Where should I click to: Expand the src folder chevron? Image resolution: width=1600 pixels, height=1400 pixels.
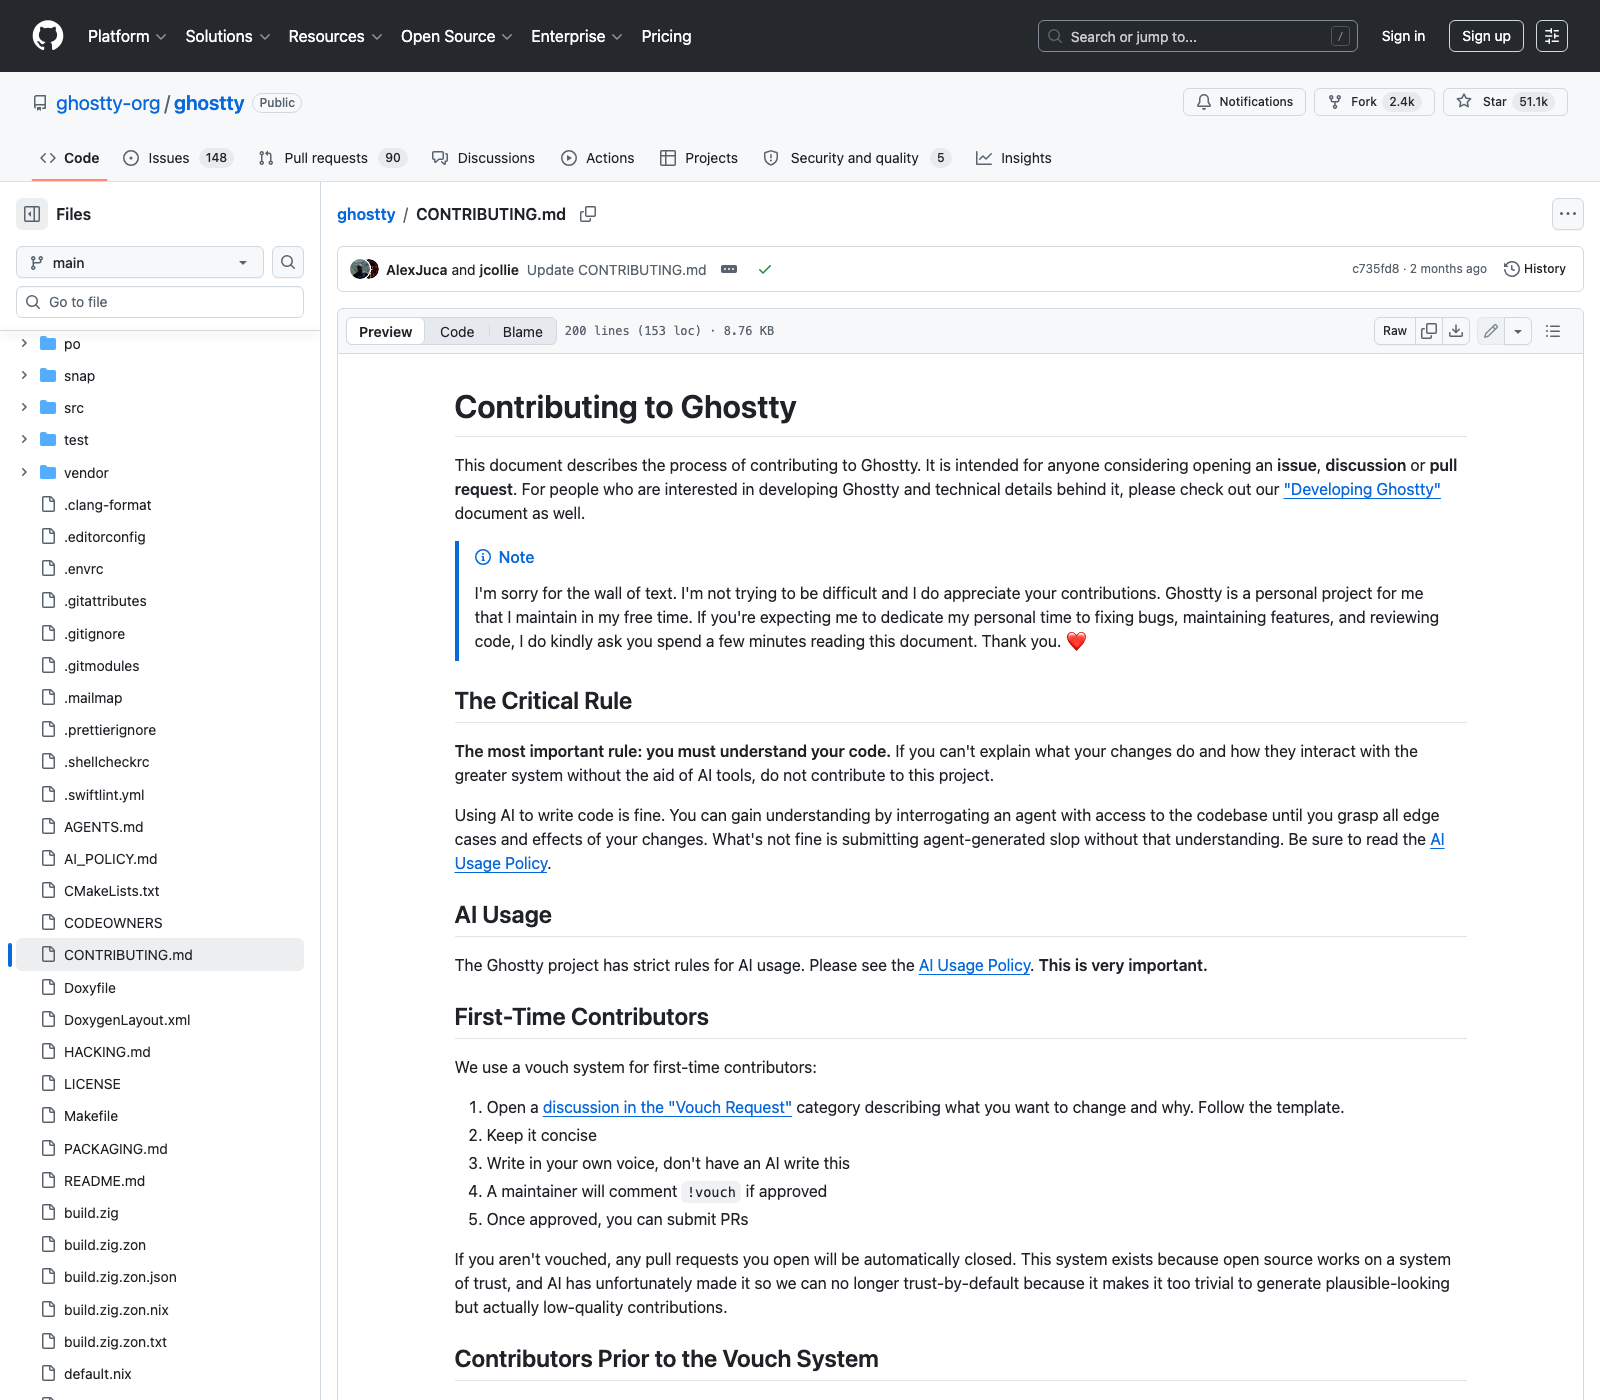coord(24,407)
